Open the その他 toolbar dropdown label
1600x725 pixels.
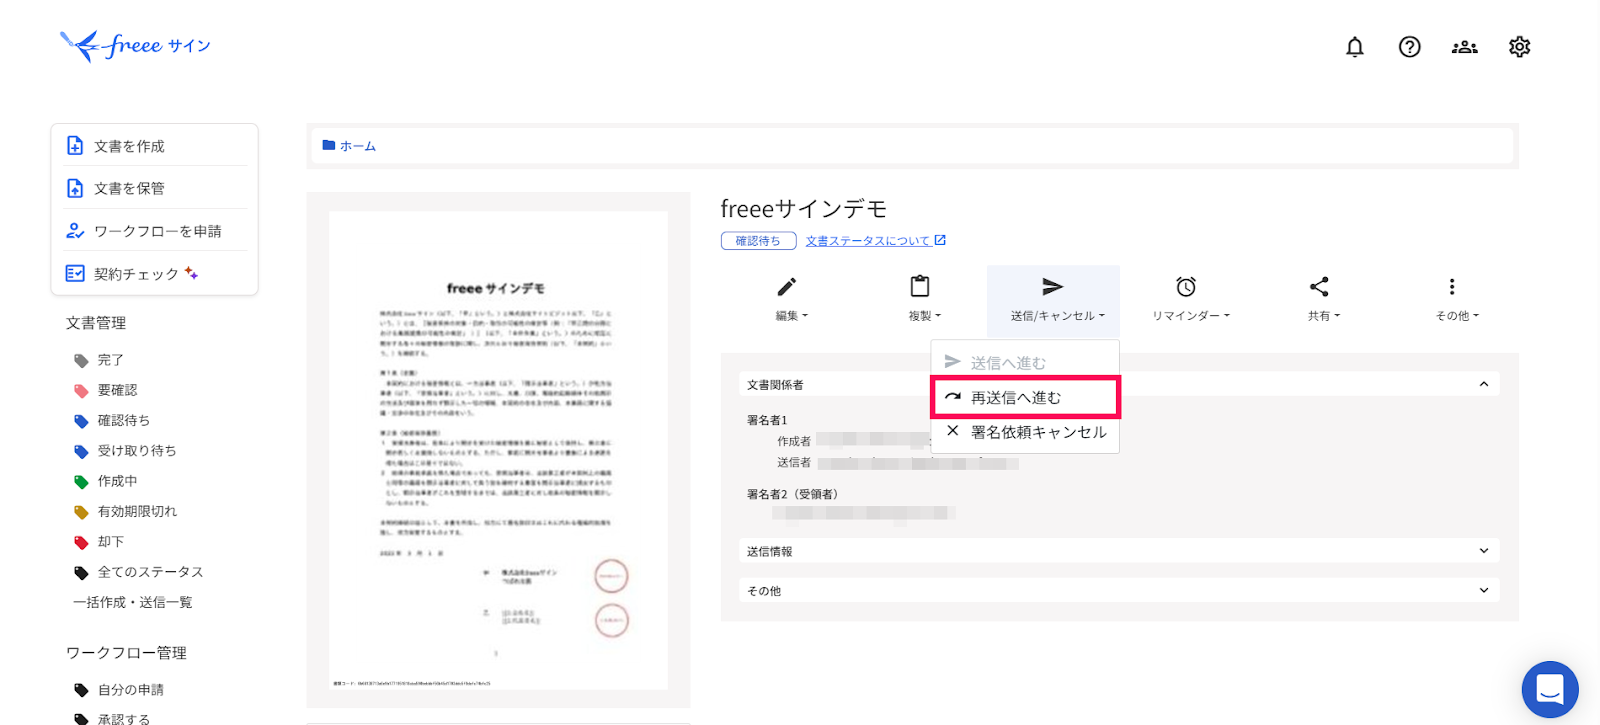pyautogui.click(x=1457, y=316)
